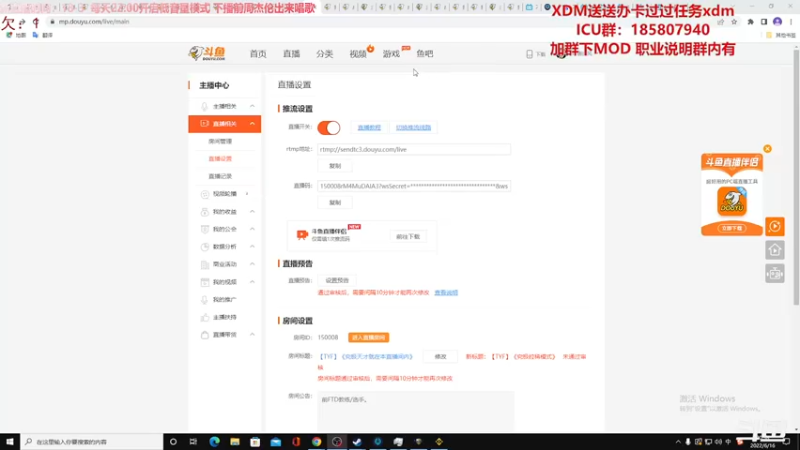Click the home icon on the right float bar
Viewport: 800px width, 450px height.
click(774, 250)
